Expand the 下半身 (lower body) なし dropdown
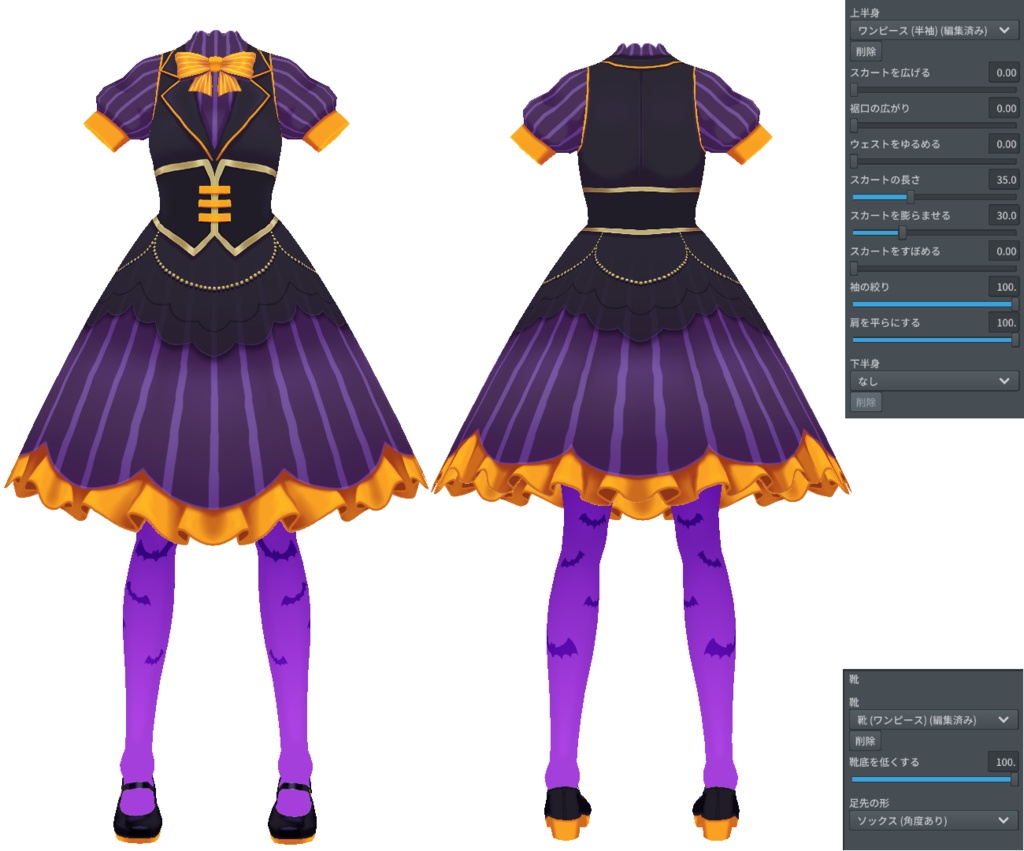 coord(932,380)
